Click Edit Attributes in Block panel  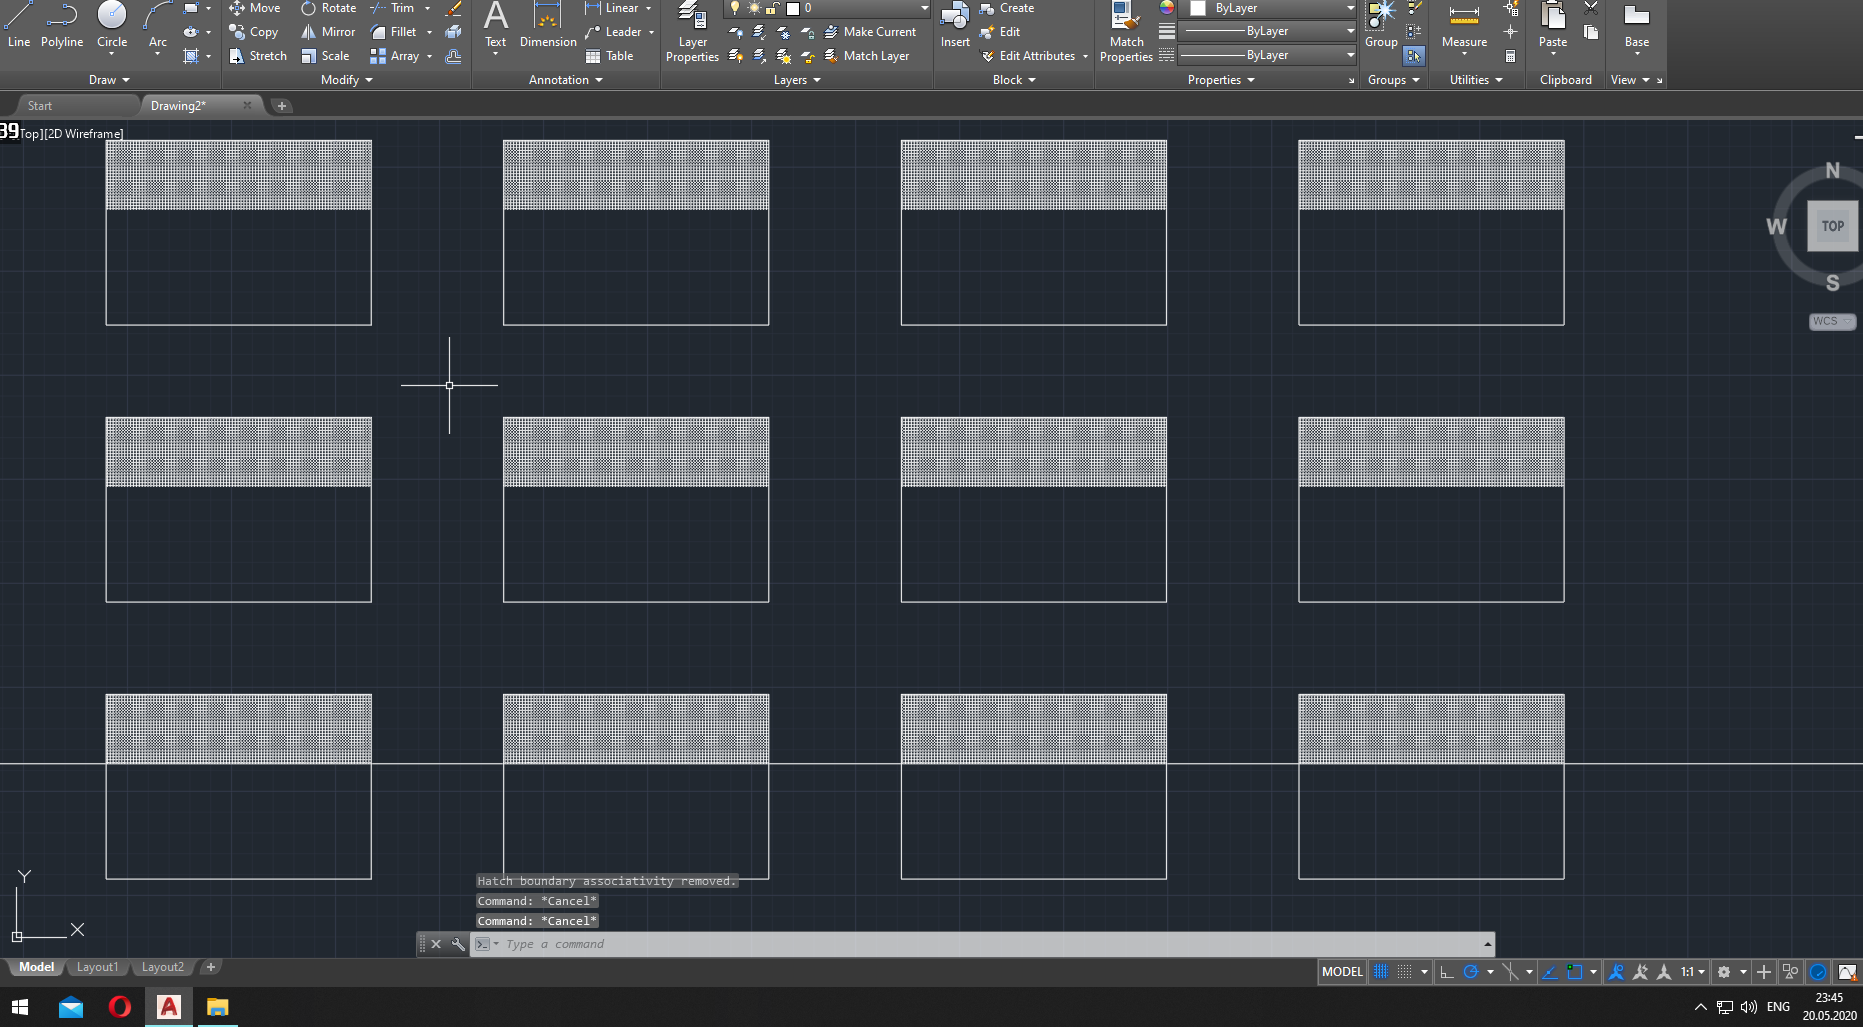pos(1030,55)
